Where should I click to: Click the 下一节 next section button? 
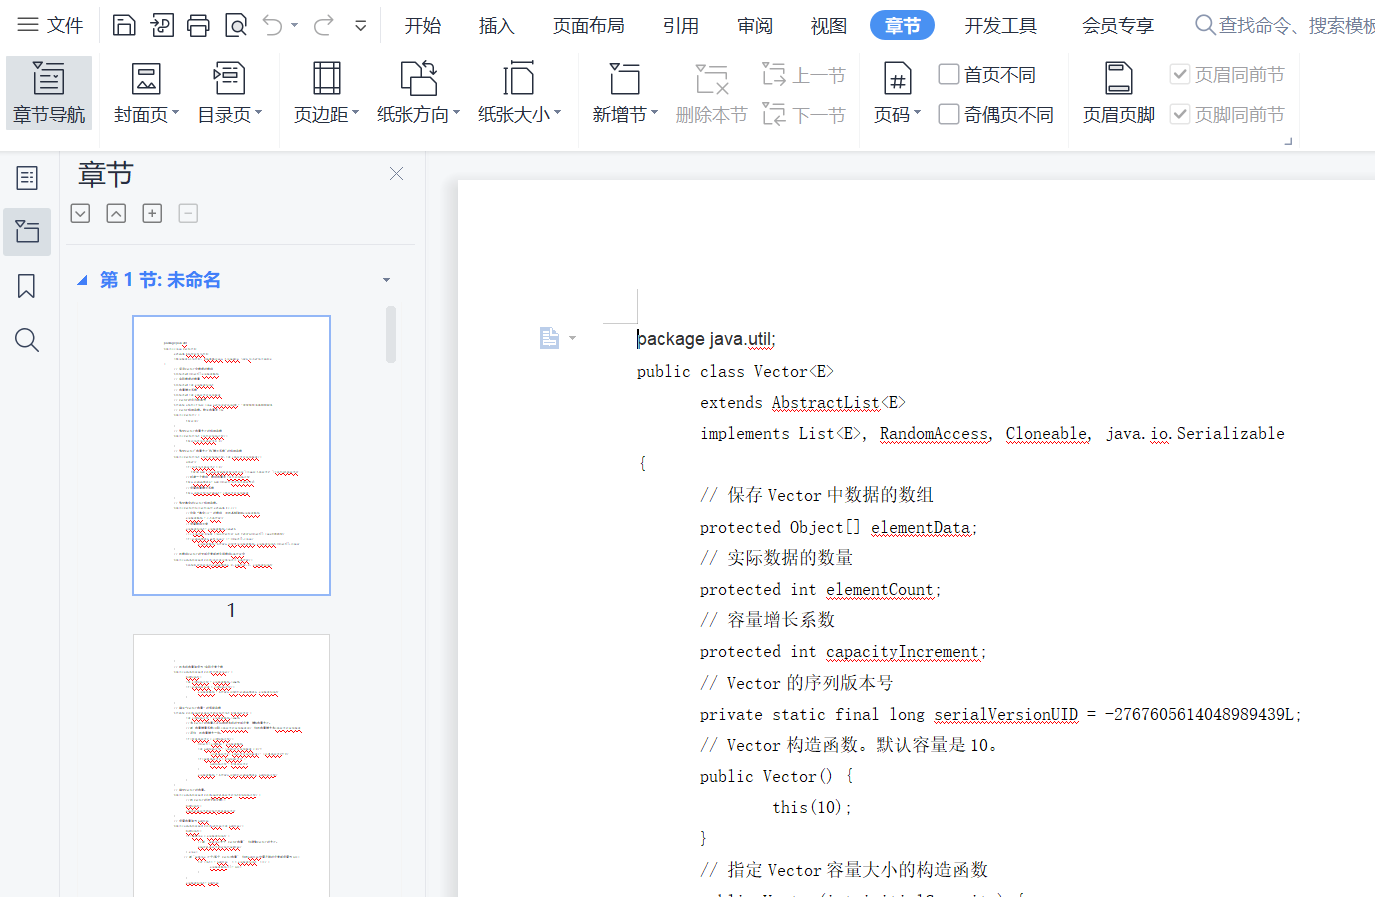click(804, 114)
